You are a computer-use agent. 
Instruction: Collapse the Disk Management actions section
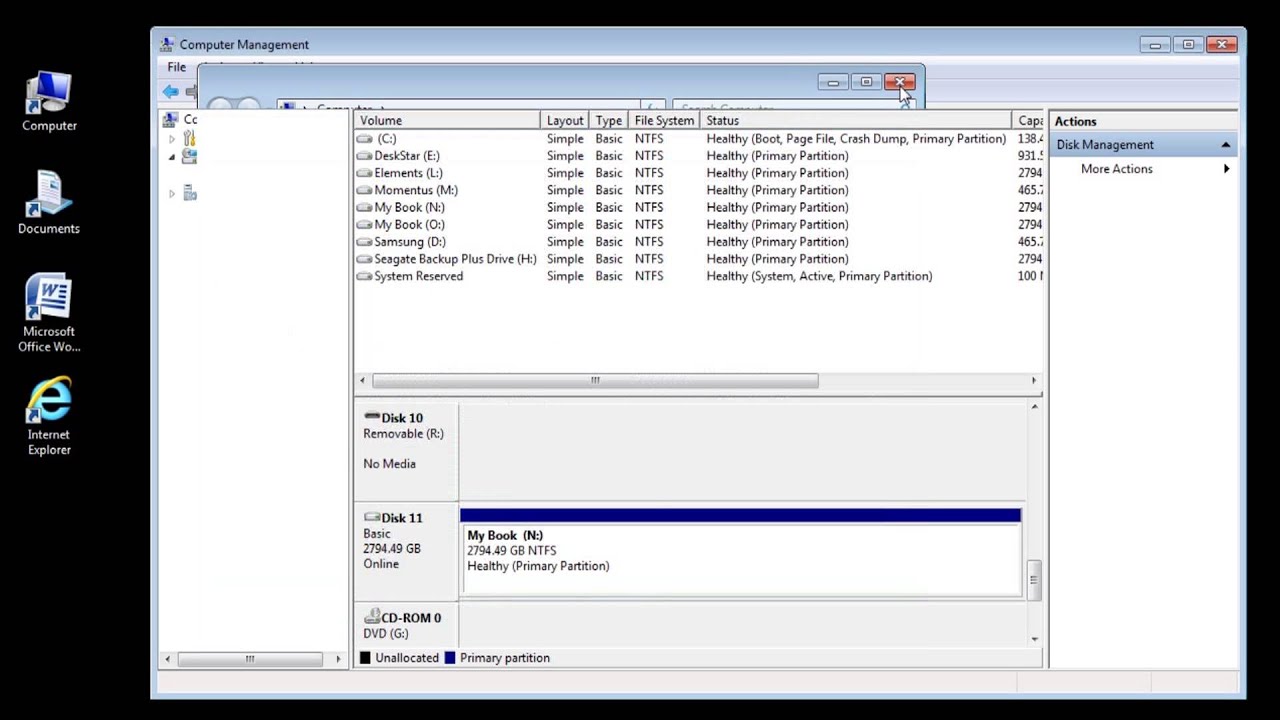1225,145
